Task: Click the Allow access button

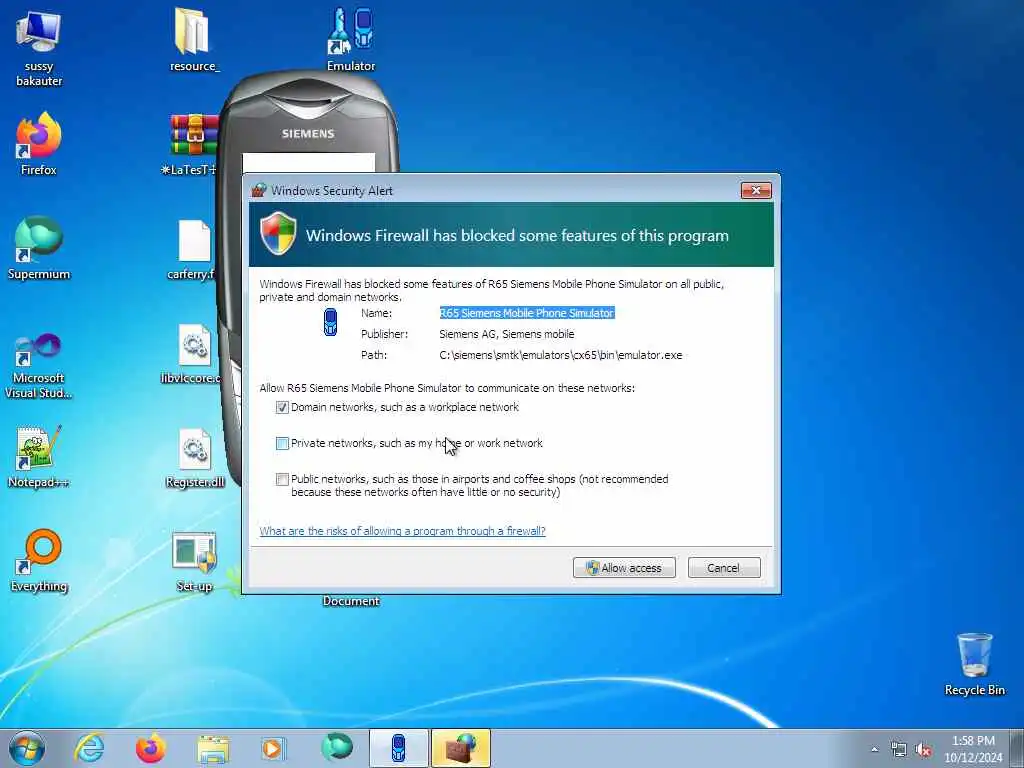Action: tap(624, 568)
